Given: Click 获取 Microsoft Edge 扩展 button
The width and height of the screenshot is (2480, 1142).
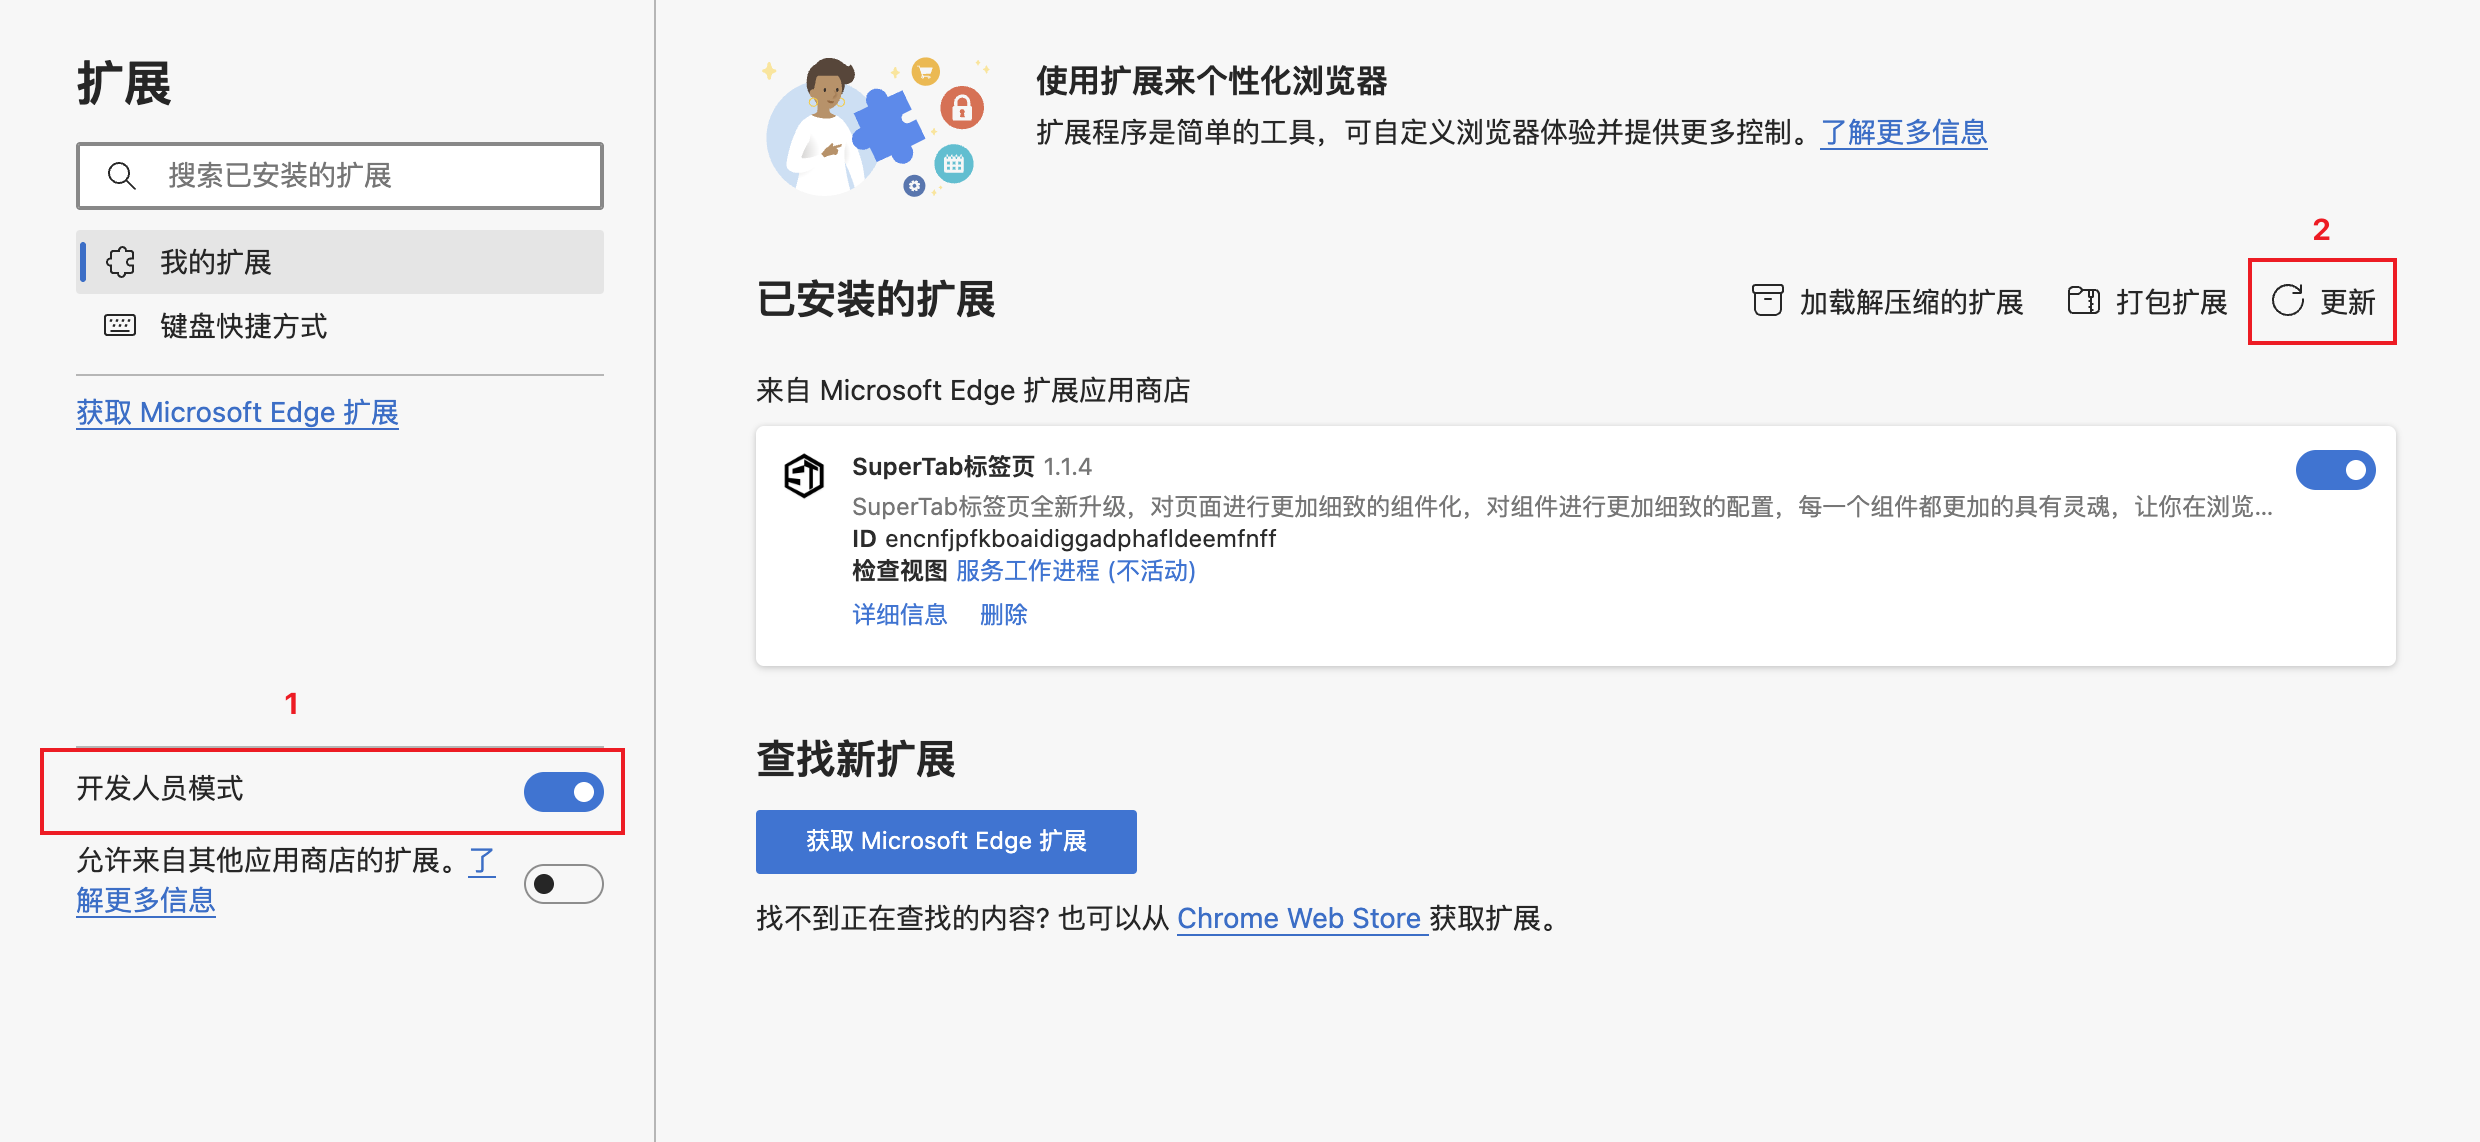Looking at the screenshot, I should click(x=945, y=841).
